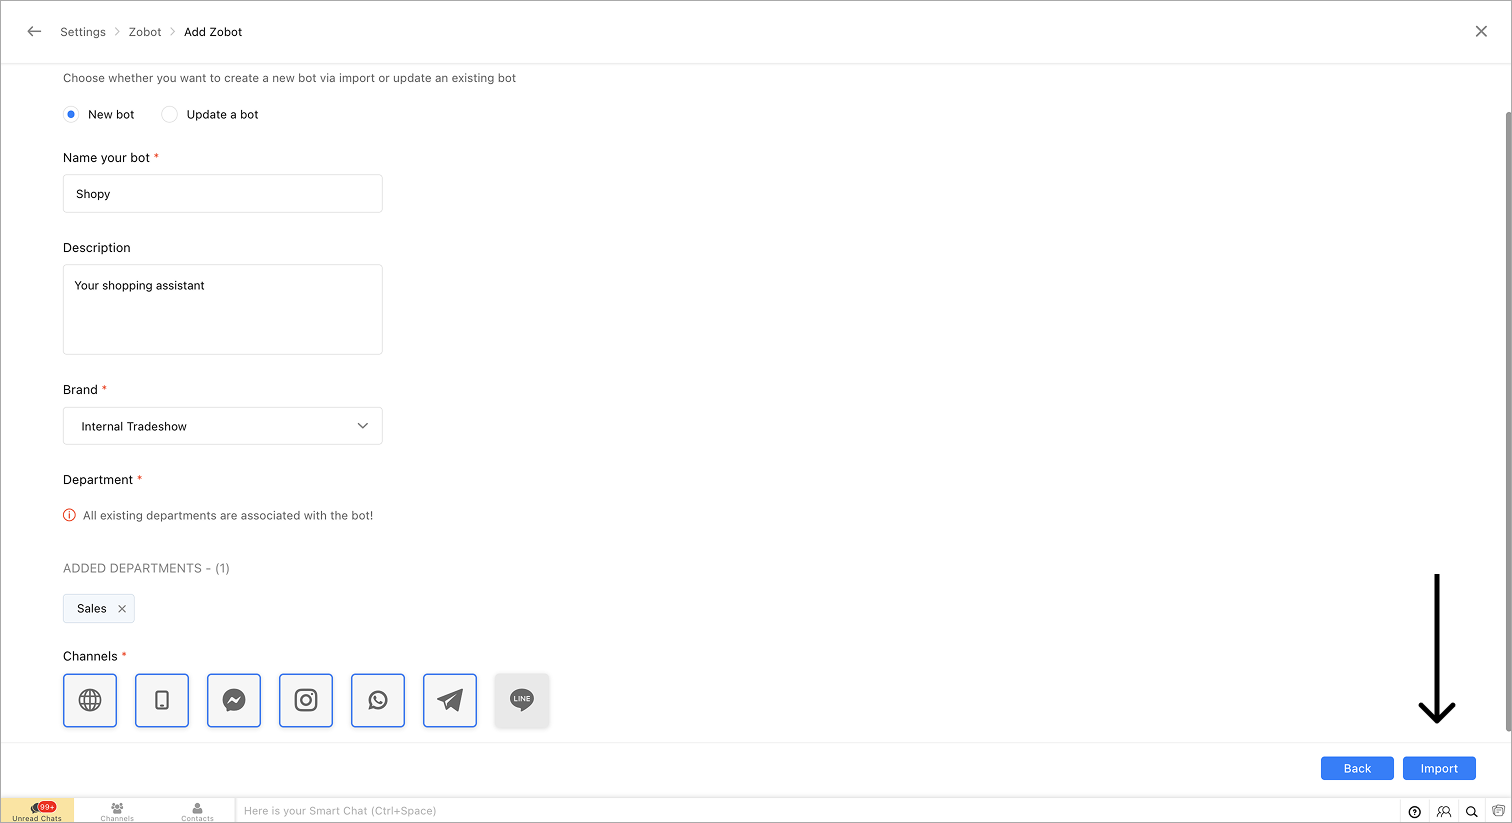Select the Update a bot radio option

(x=170, y=115)
